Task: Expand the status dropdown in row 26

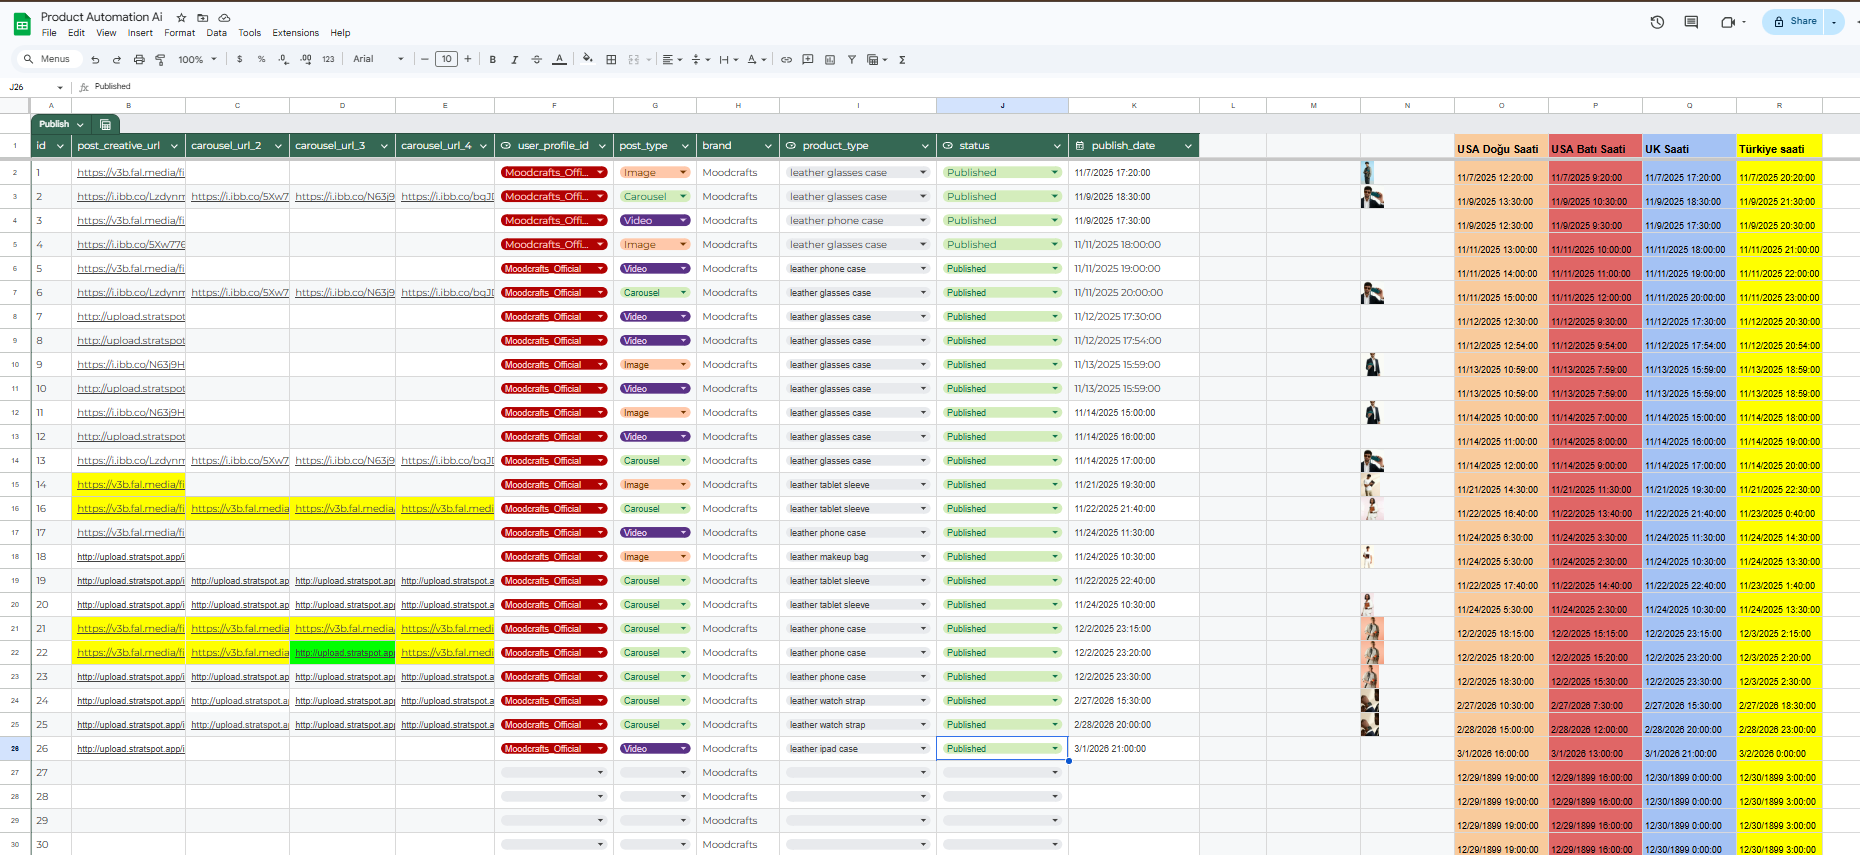Action: [1054, 749]
